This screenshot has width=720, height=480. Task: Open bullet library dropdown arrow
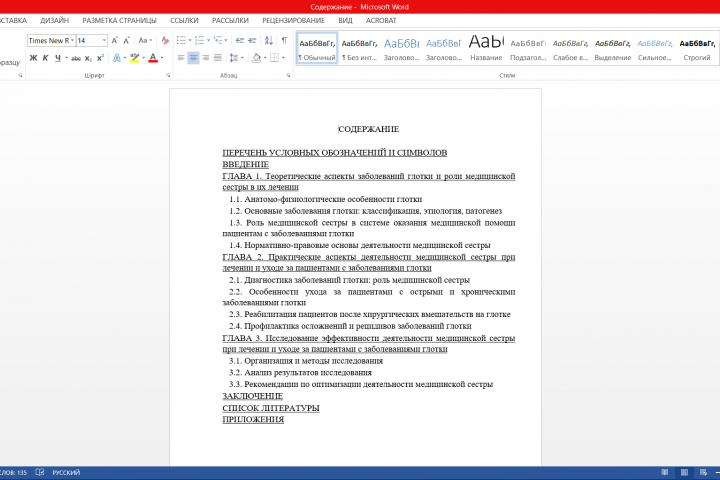[190, 40]
